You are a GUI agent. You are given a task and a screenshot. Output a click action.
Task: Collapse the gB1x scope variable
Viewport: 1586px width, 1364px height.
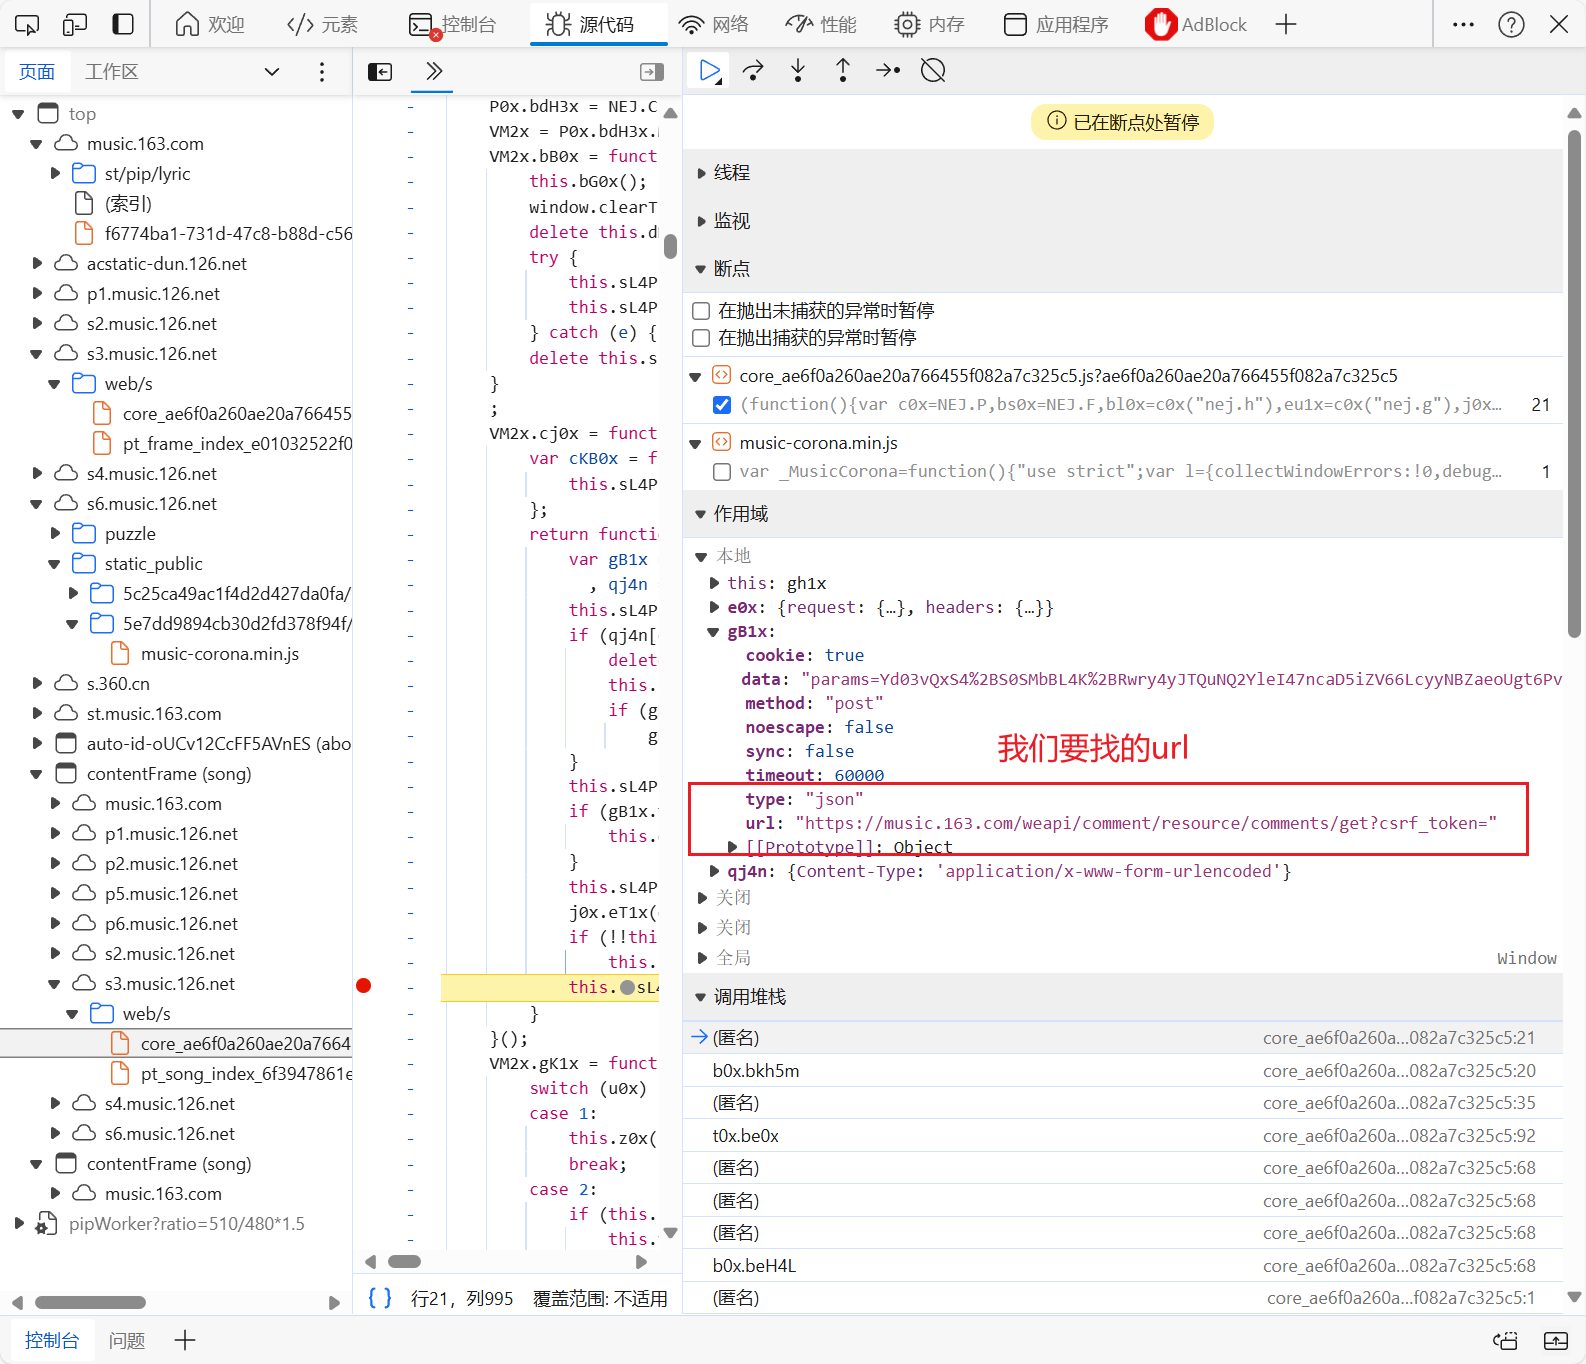[x=714, y=632]
